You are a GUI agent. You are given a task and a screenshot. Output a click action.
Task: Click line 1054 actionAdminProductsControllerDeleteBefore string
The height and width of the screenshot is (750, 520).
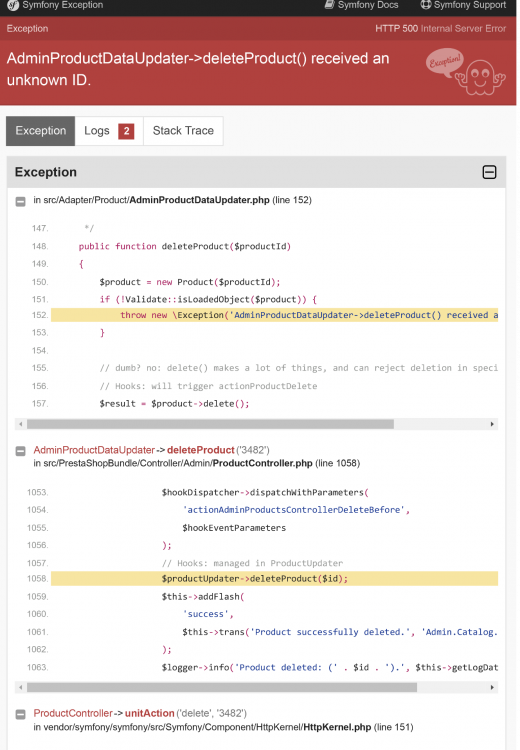point(296,510)
